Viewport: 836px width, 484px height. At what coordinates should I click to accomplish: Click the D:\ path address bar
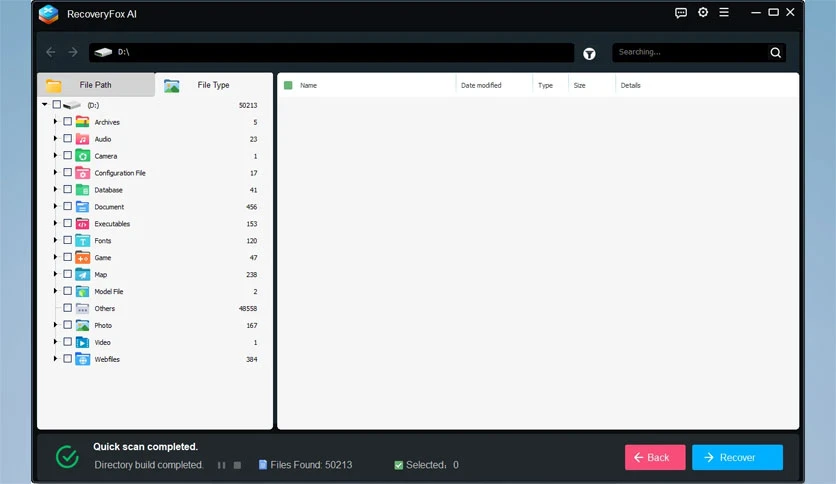(331, 52)
